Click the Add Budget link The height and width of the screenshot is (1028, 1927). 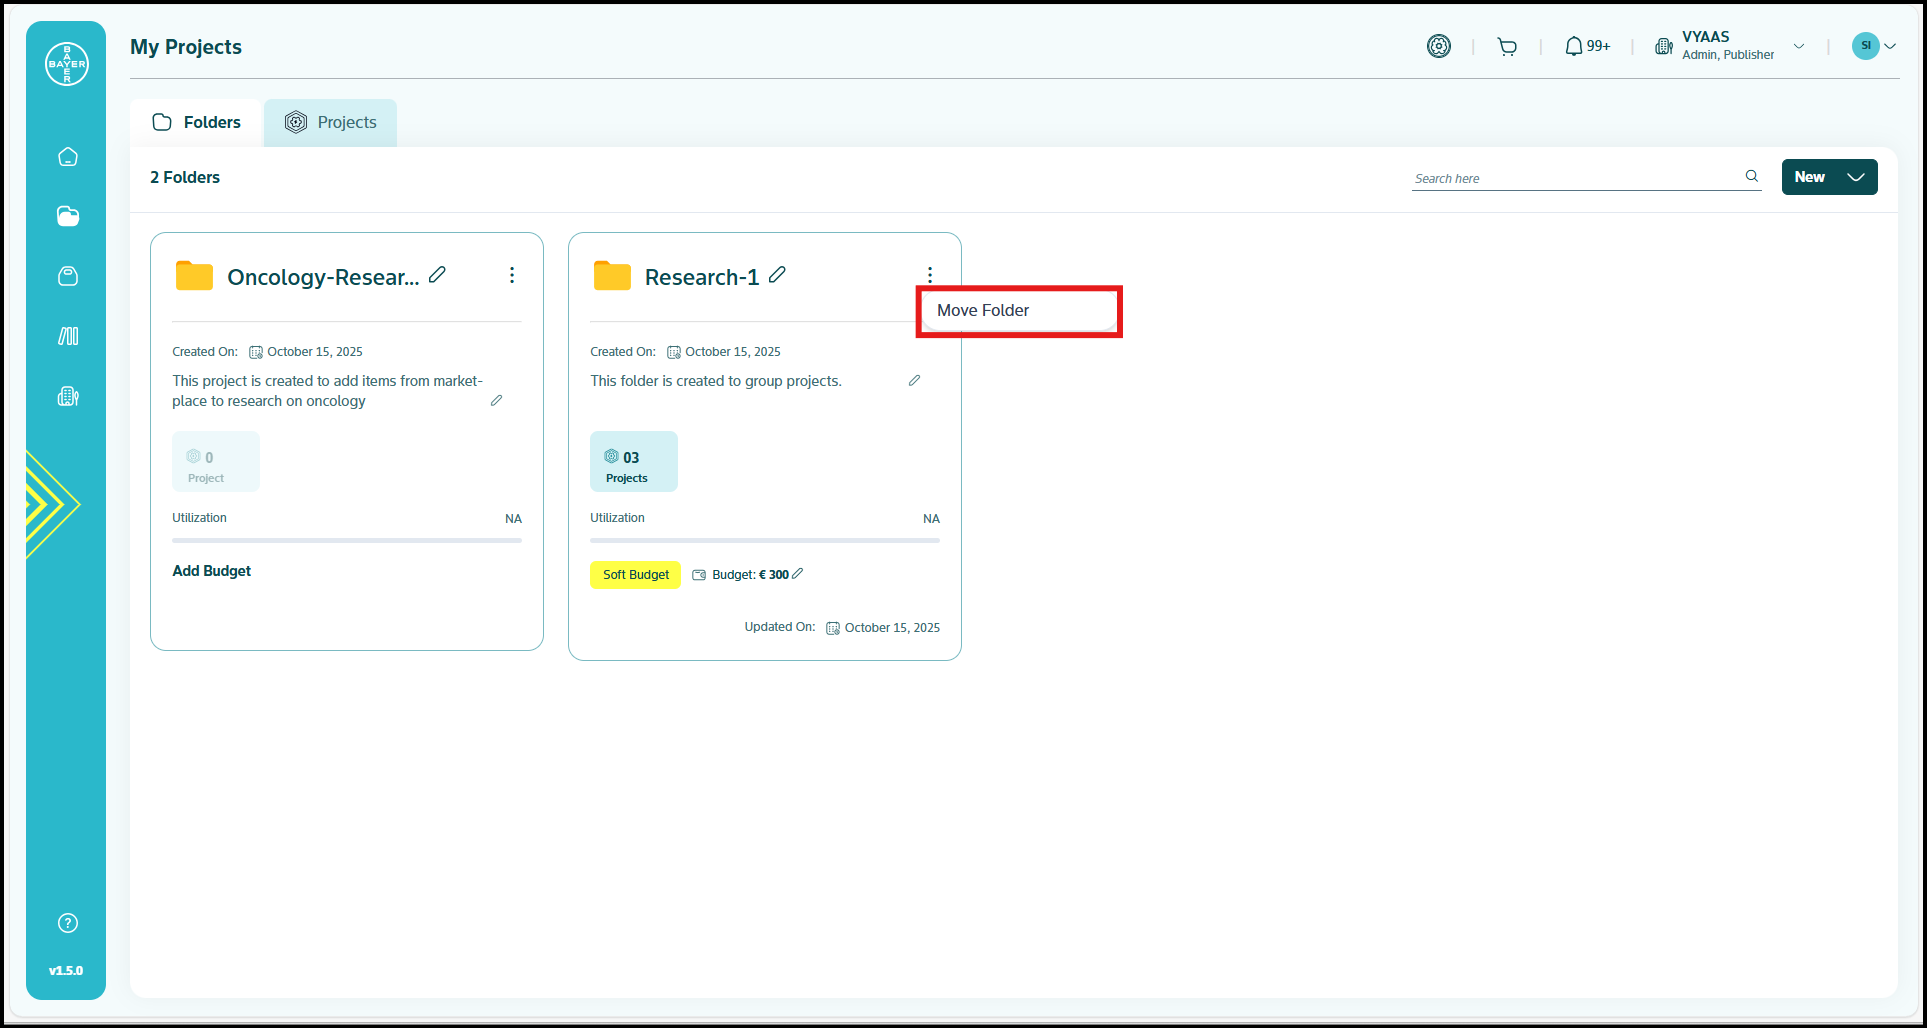[211, 571]
